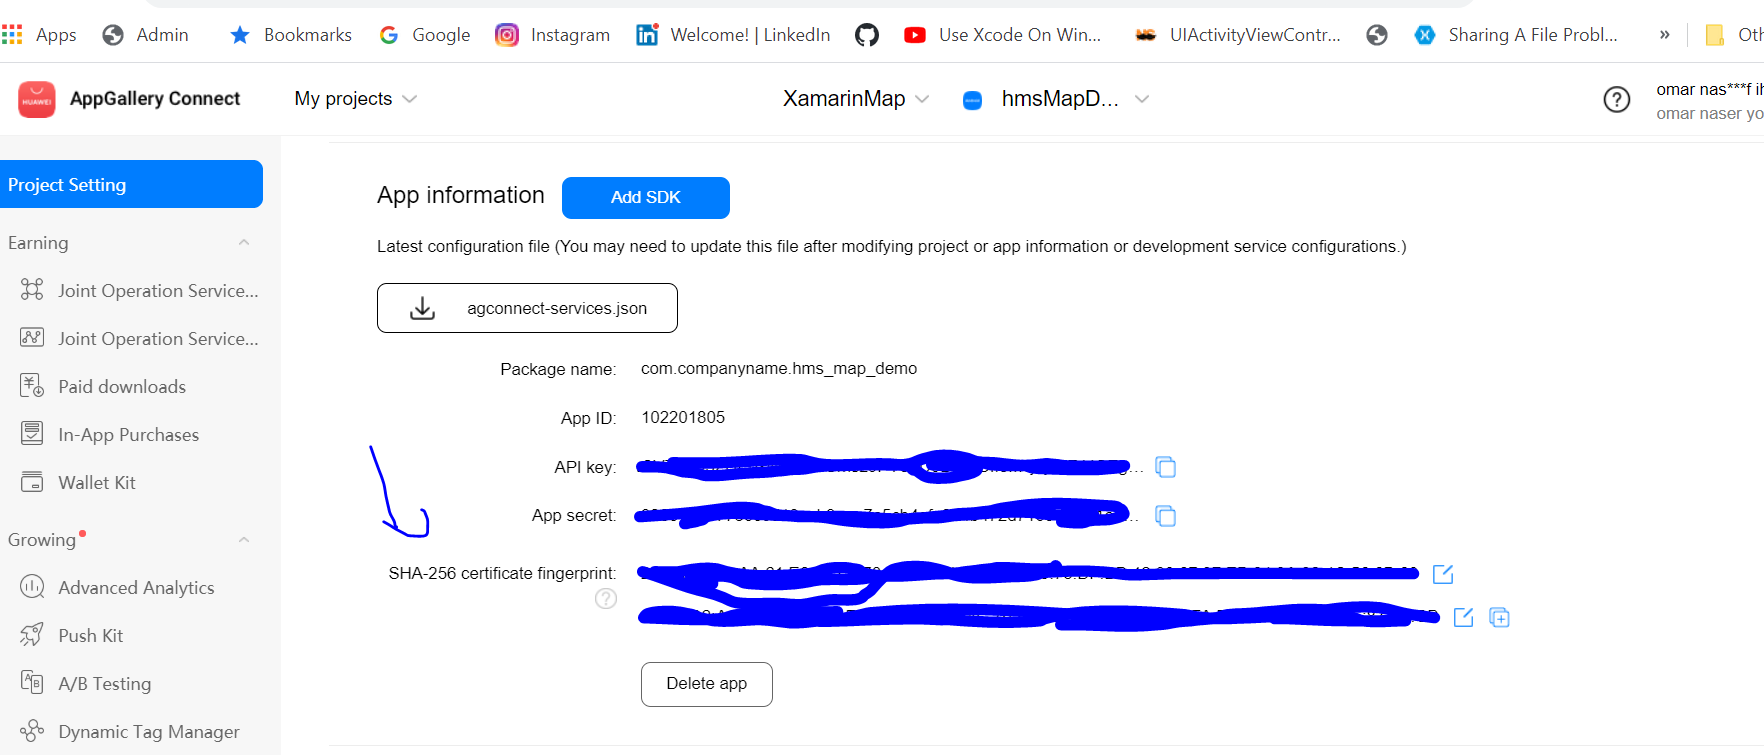Select App ID value 102201805
1764x755 pixels.
click(x=683, y=417)
